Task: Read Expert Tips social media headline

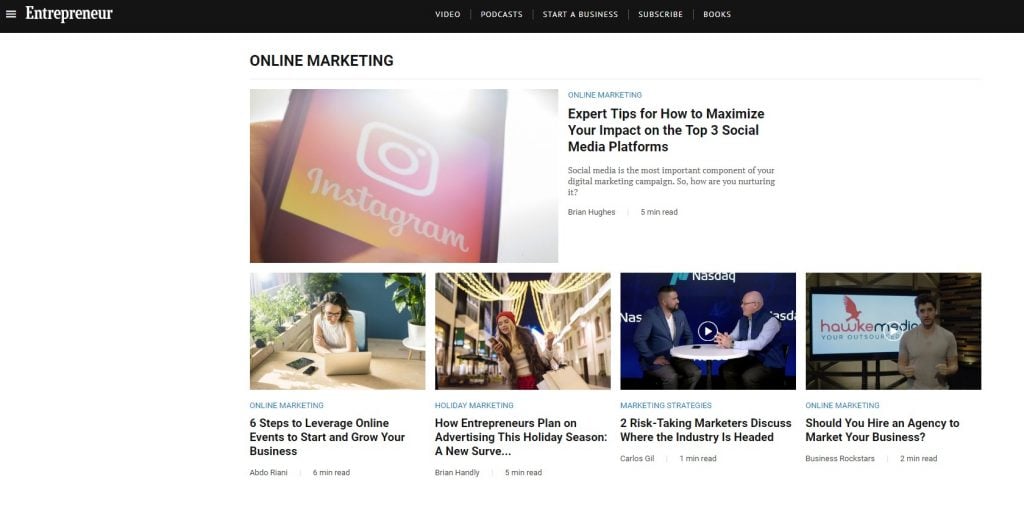Action: (x=666, y=130)
